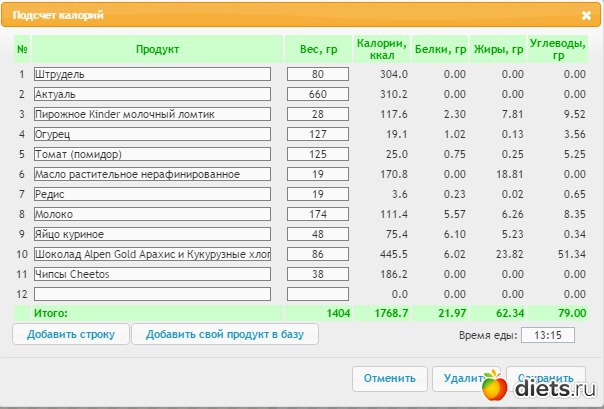Select the Редис product field
Screen dimensions: 604x409
pos(153,194)
